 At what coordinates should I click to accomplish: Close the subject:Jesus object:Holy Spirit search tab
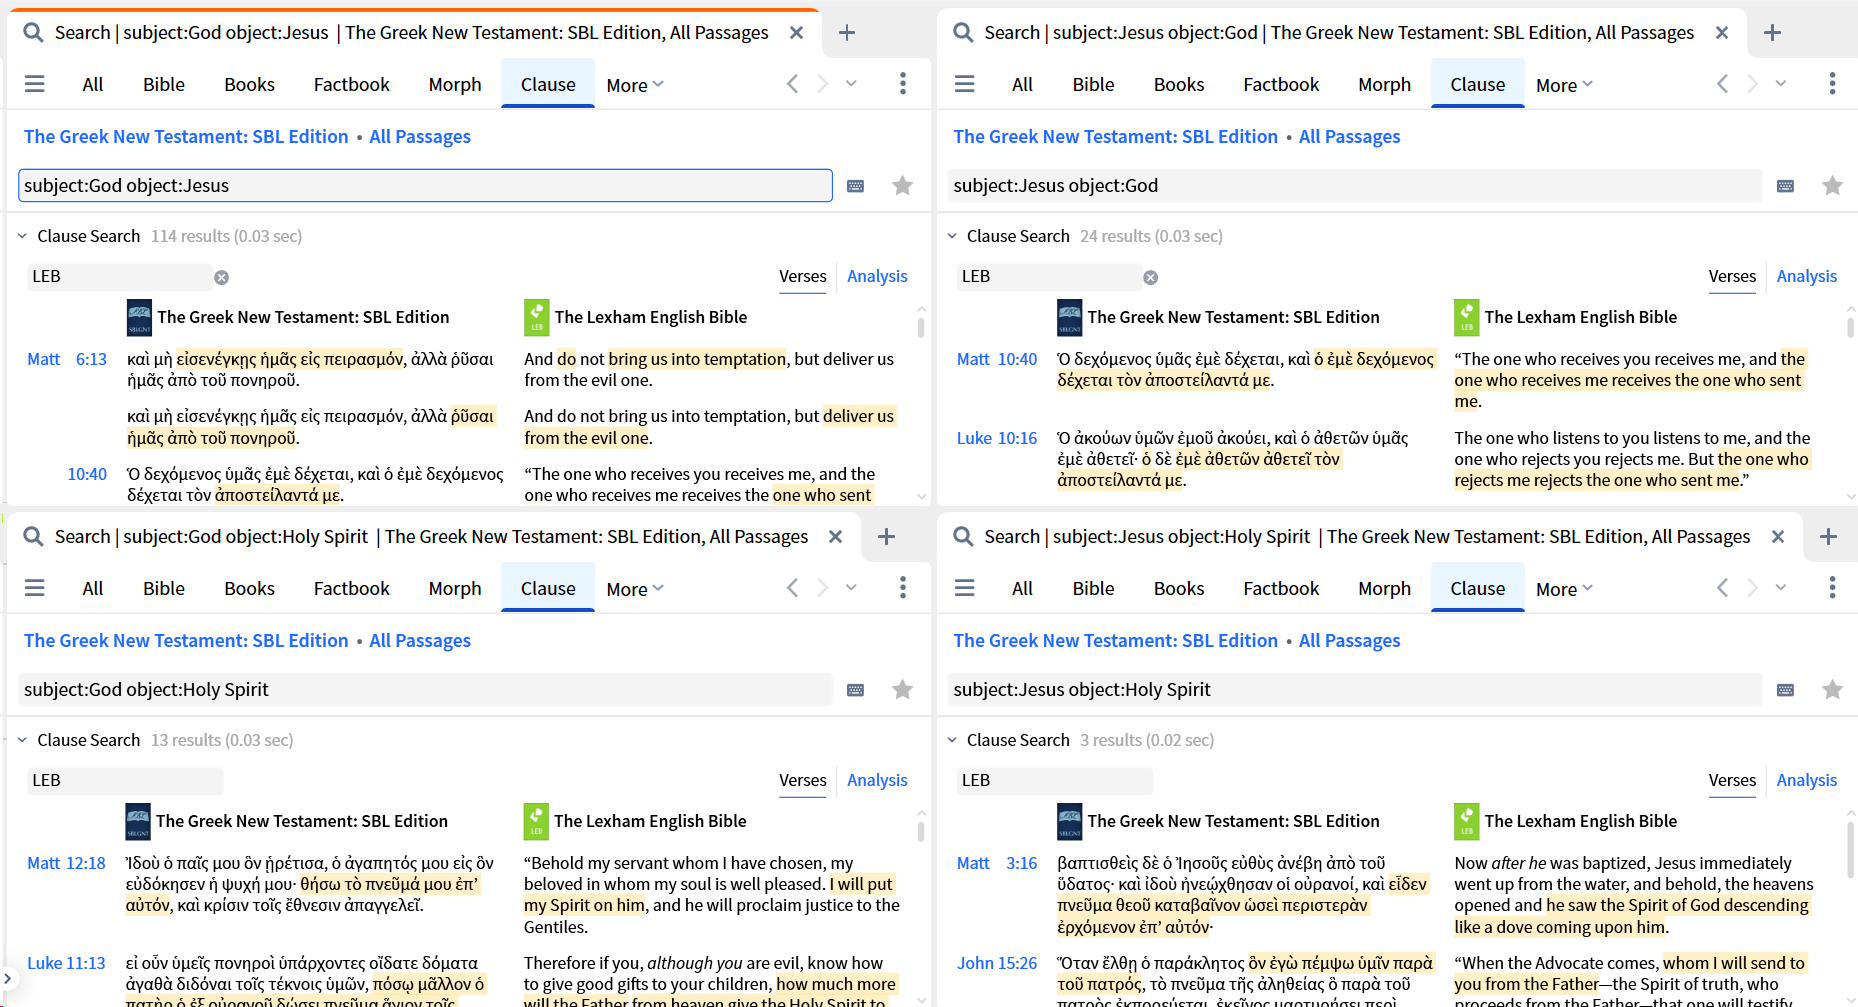coord(1778,537)
